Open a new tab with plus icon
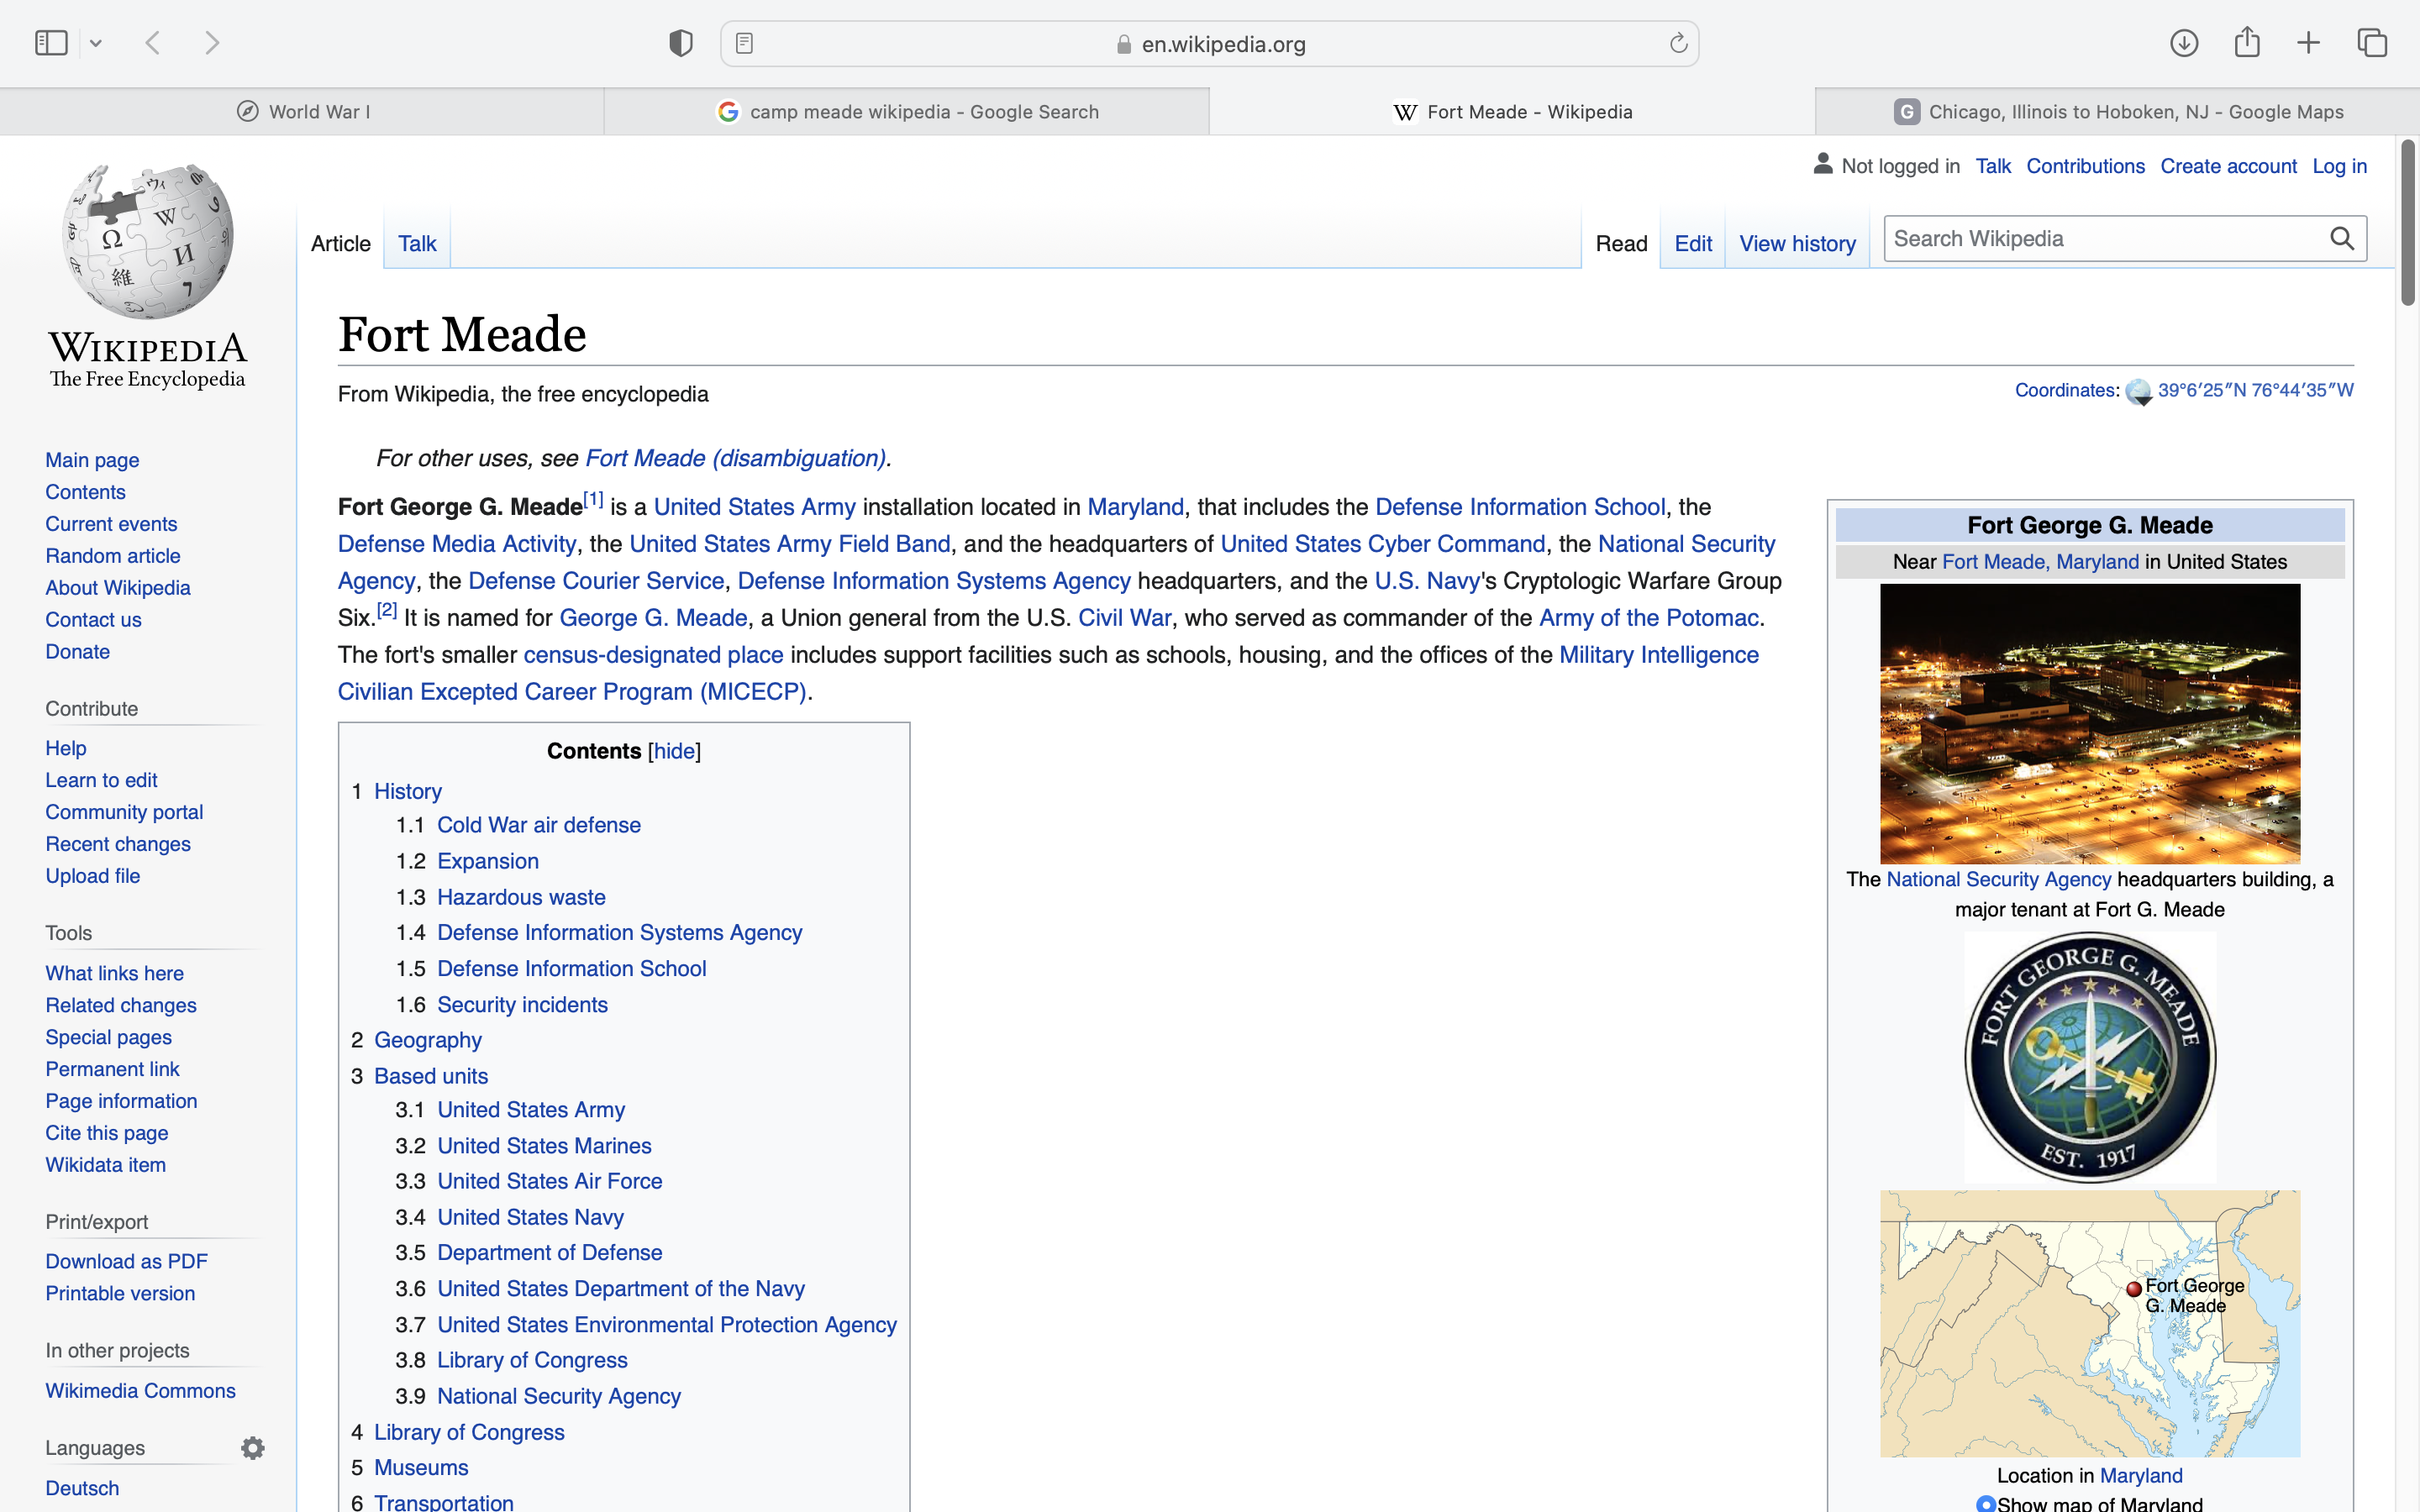The width and height of the screenshot is (2420, 1512). [x=2309, y=43]
